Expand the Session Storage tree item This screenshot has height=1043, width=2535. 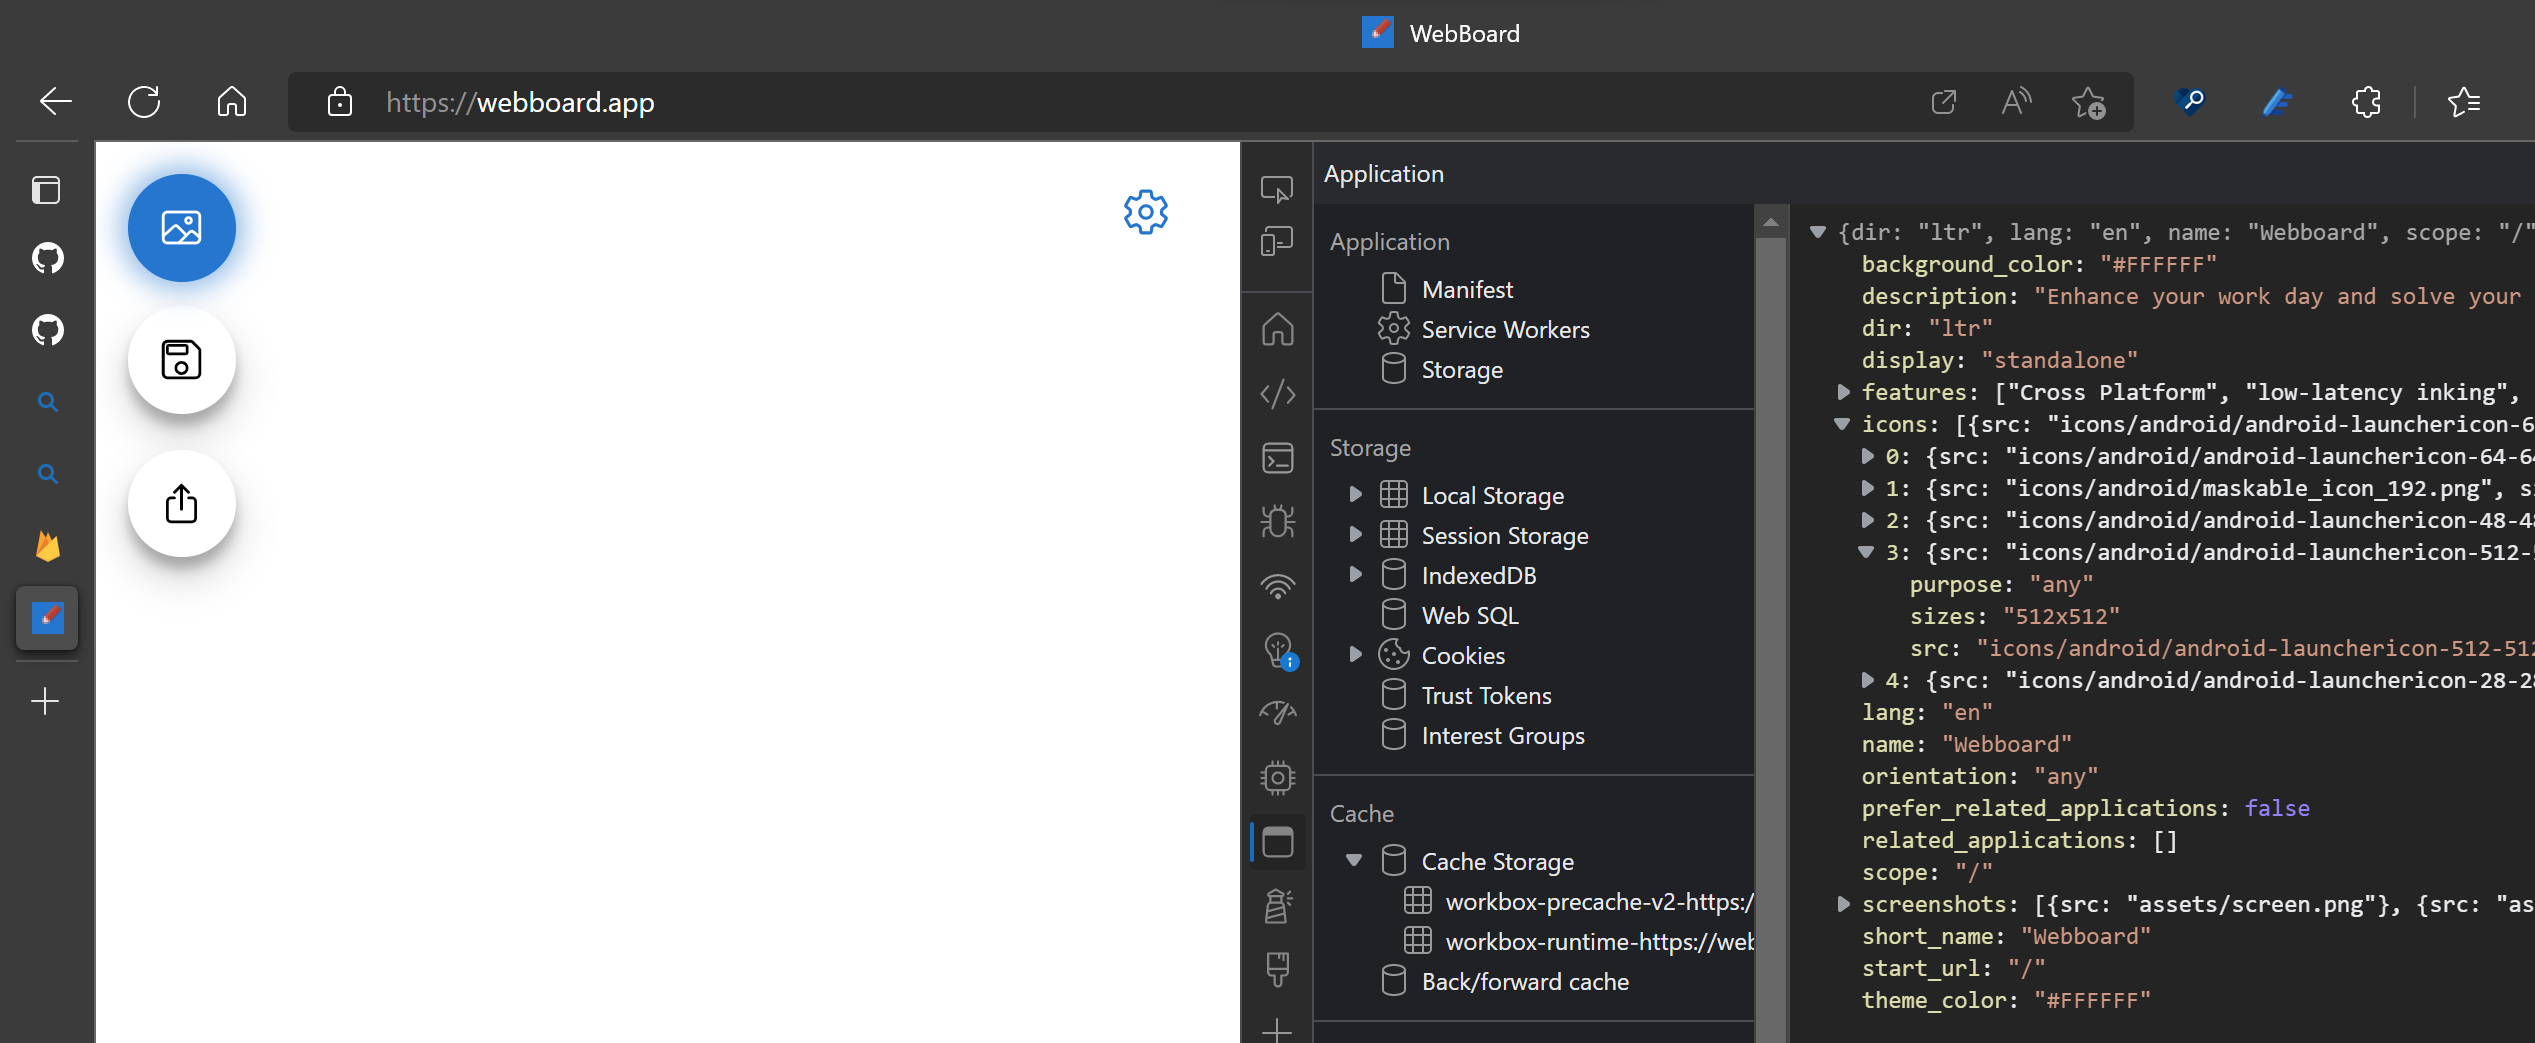click(1356, 534)
